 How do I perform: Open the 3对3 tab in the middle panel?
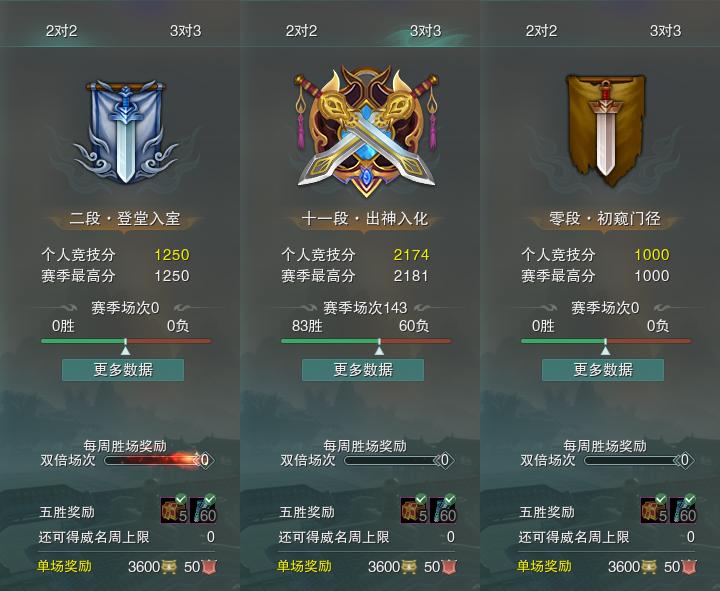425,31
